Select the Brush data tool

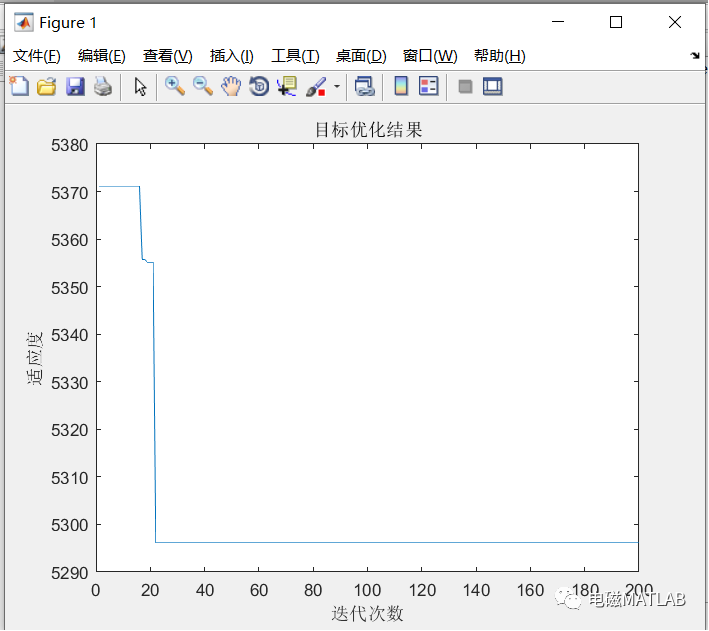point(316,86)
